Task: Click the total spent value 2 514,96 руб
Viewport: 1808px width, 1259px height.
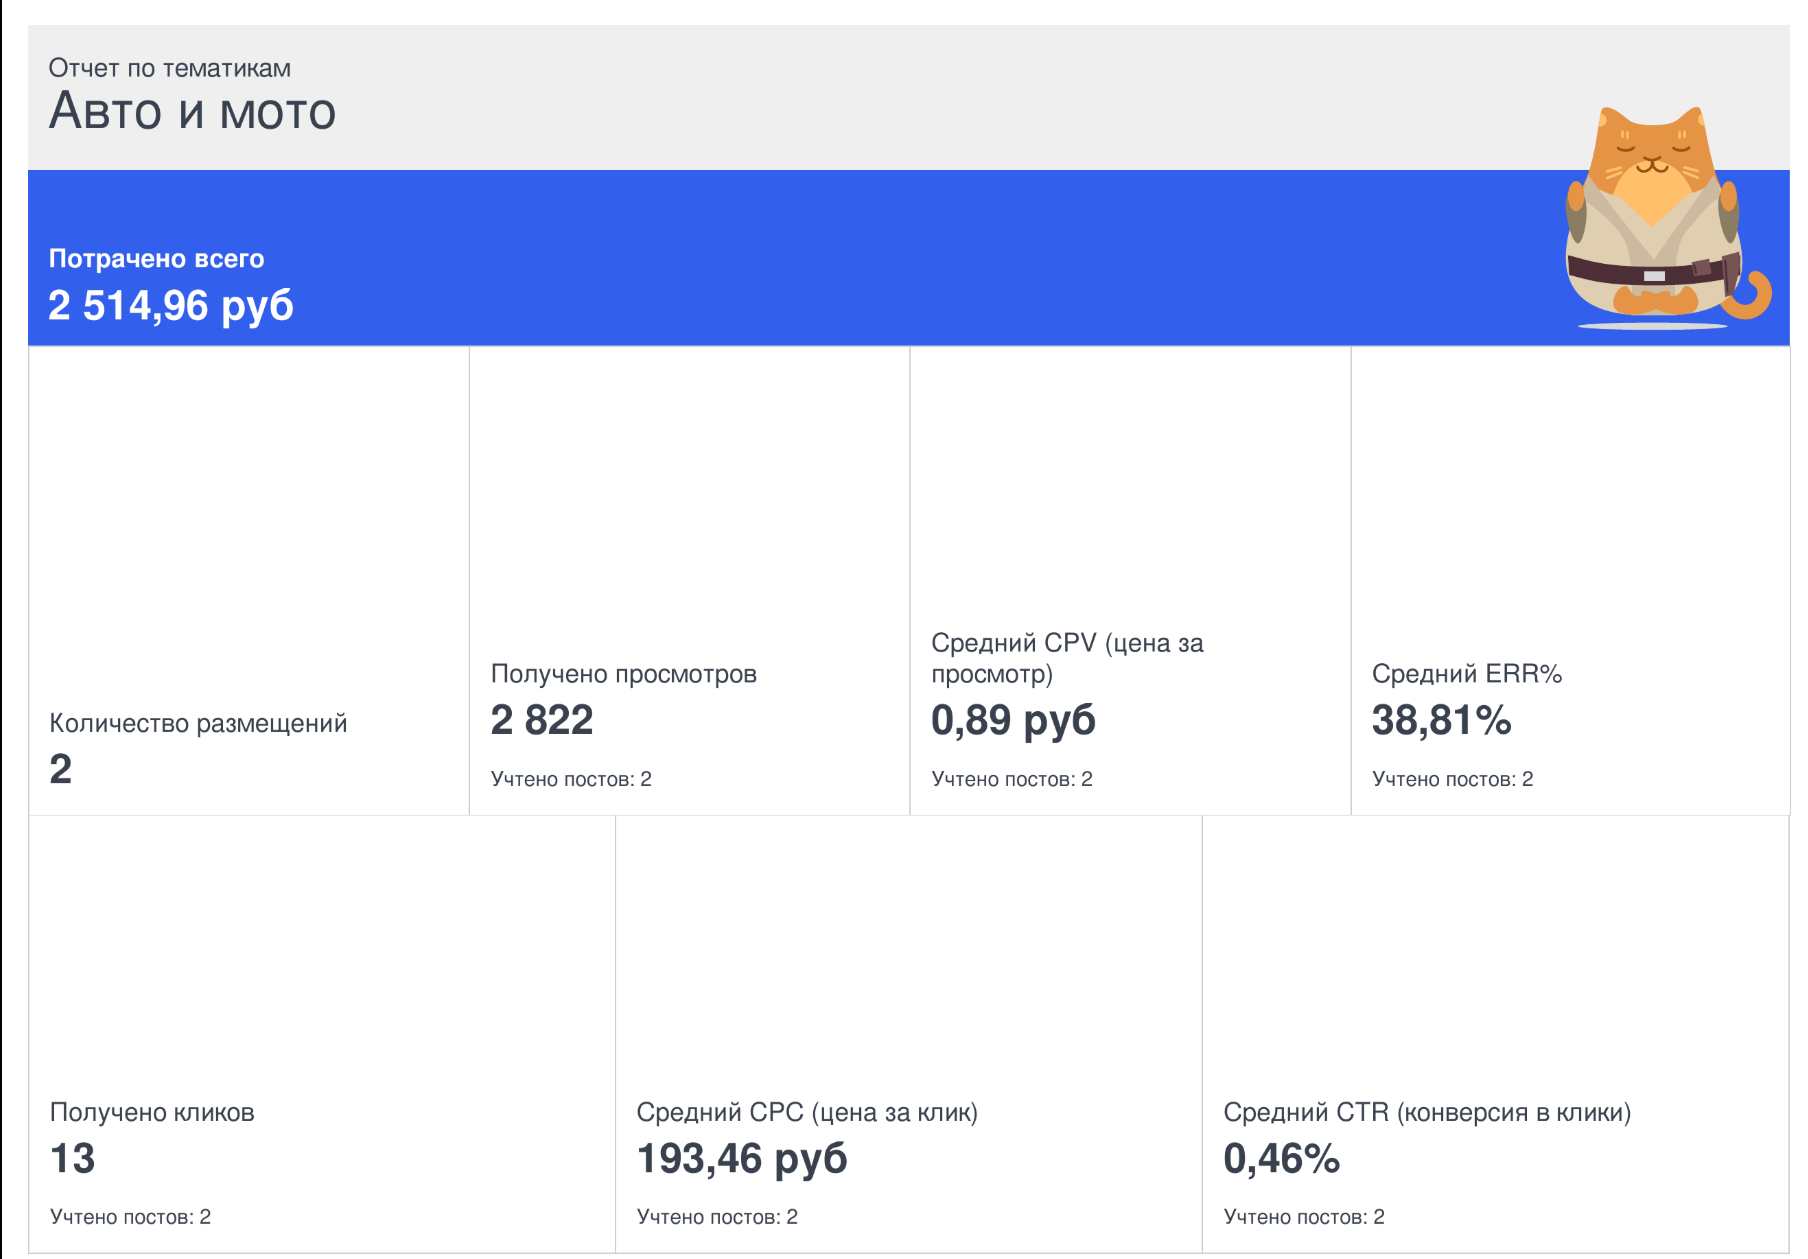Action: coord(171,305)
